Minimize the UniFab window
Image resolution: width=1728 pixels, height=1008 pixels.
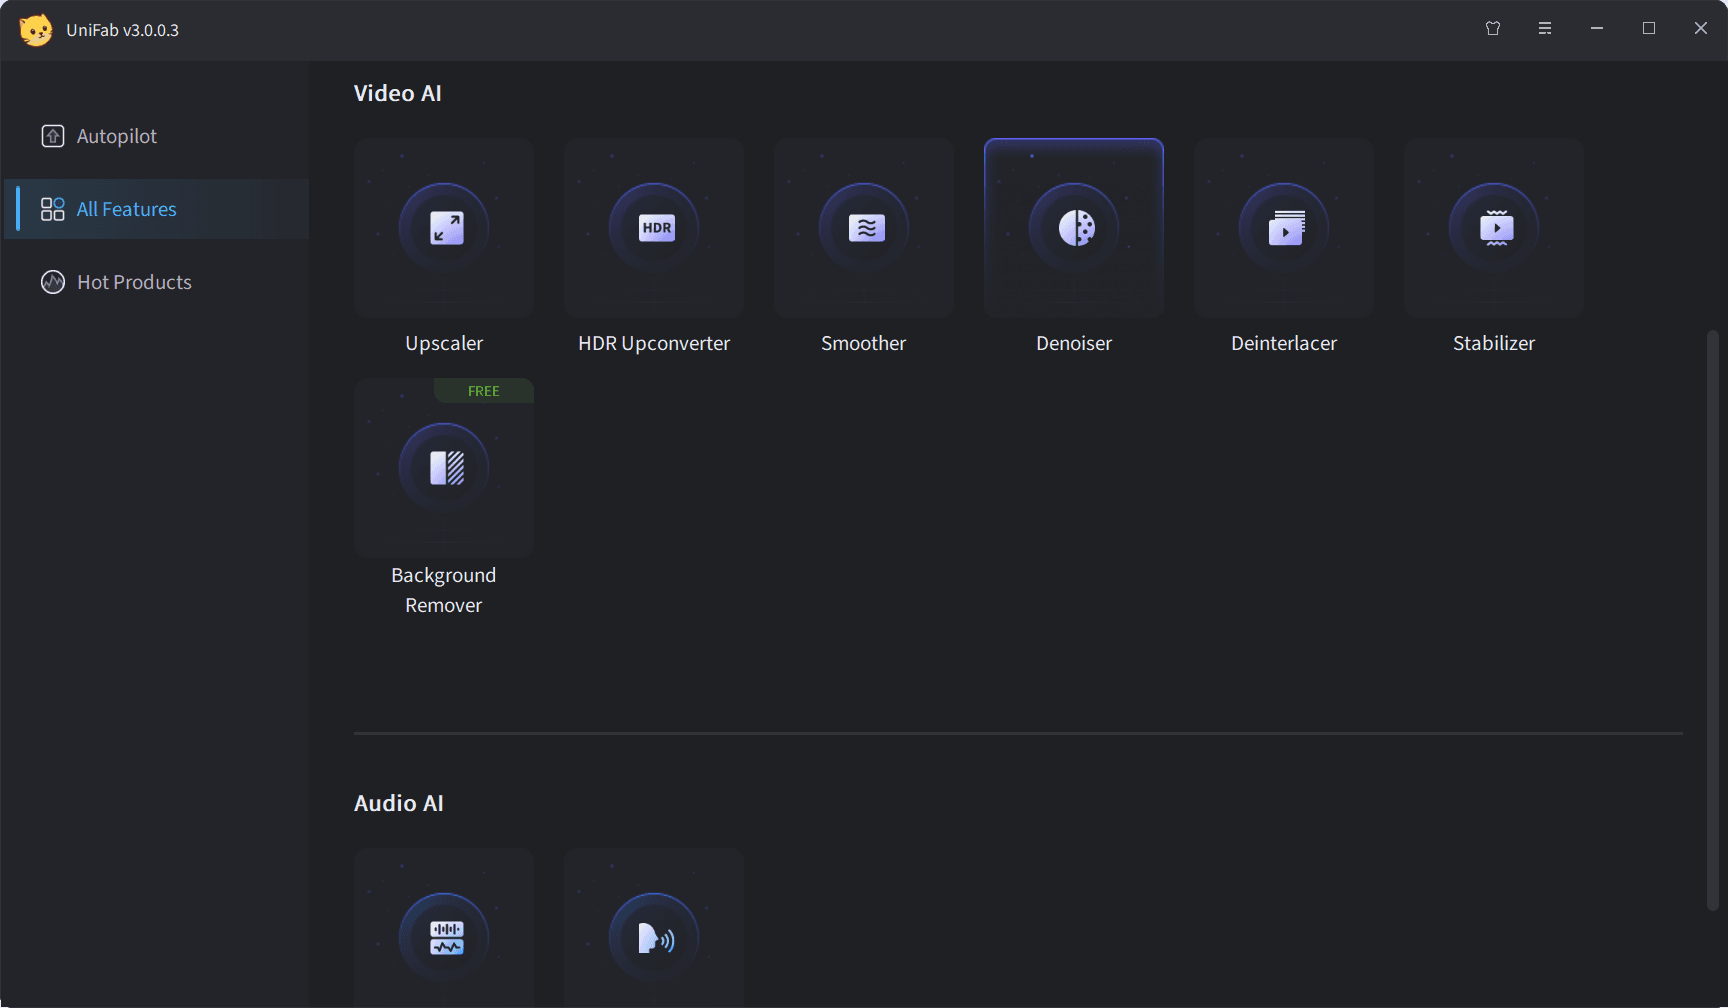point(1597,28)
